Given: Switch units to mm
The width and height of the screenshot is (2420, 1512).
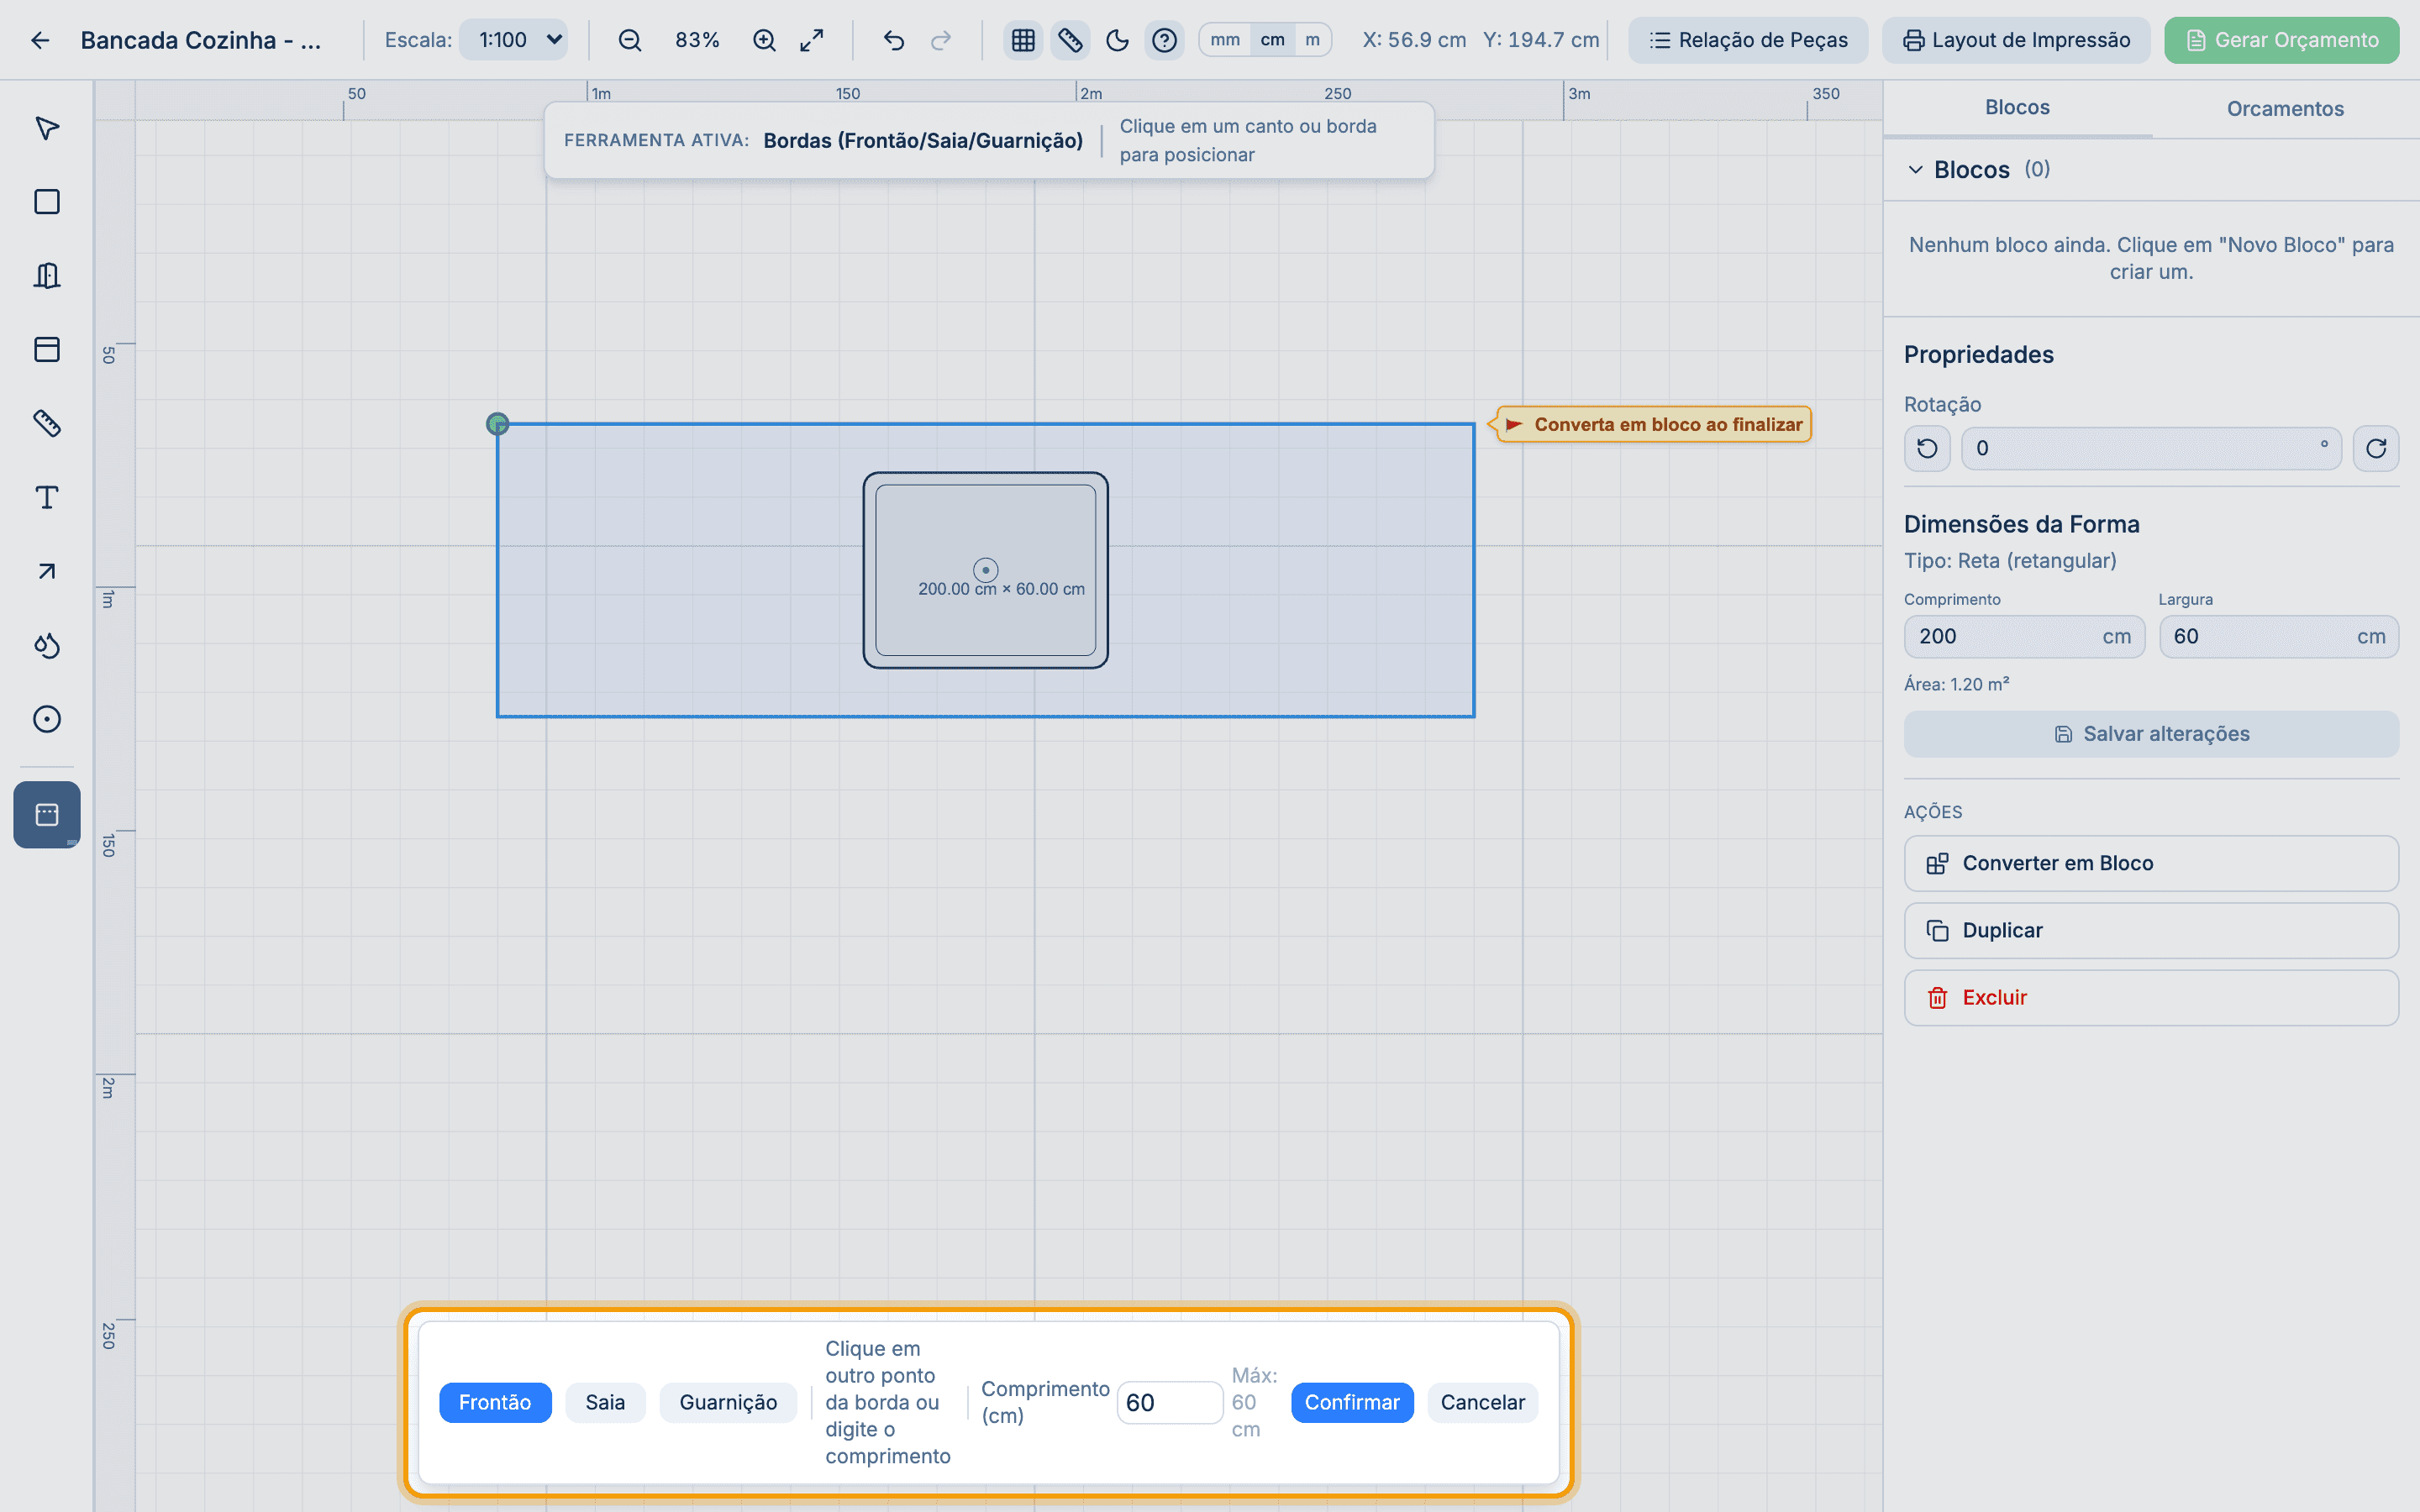Looking at the screenshot, I should pos(1225,40).
